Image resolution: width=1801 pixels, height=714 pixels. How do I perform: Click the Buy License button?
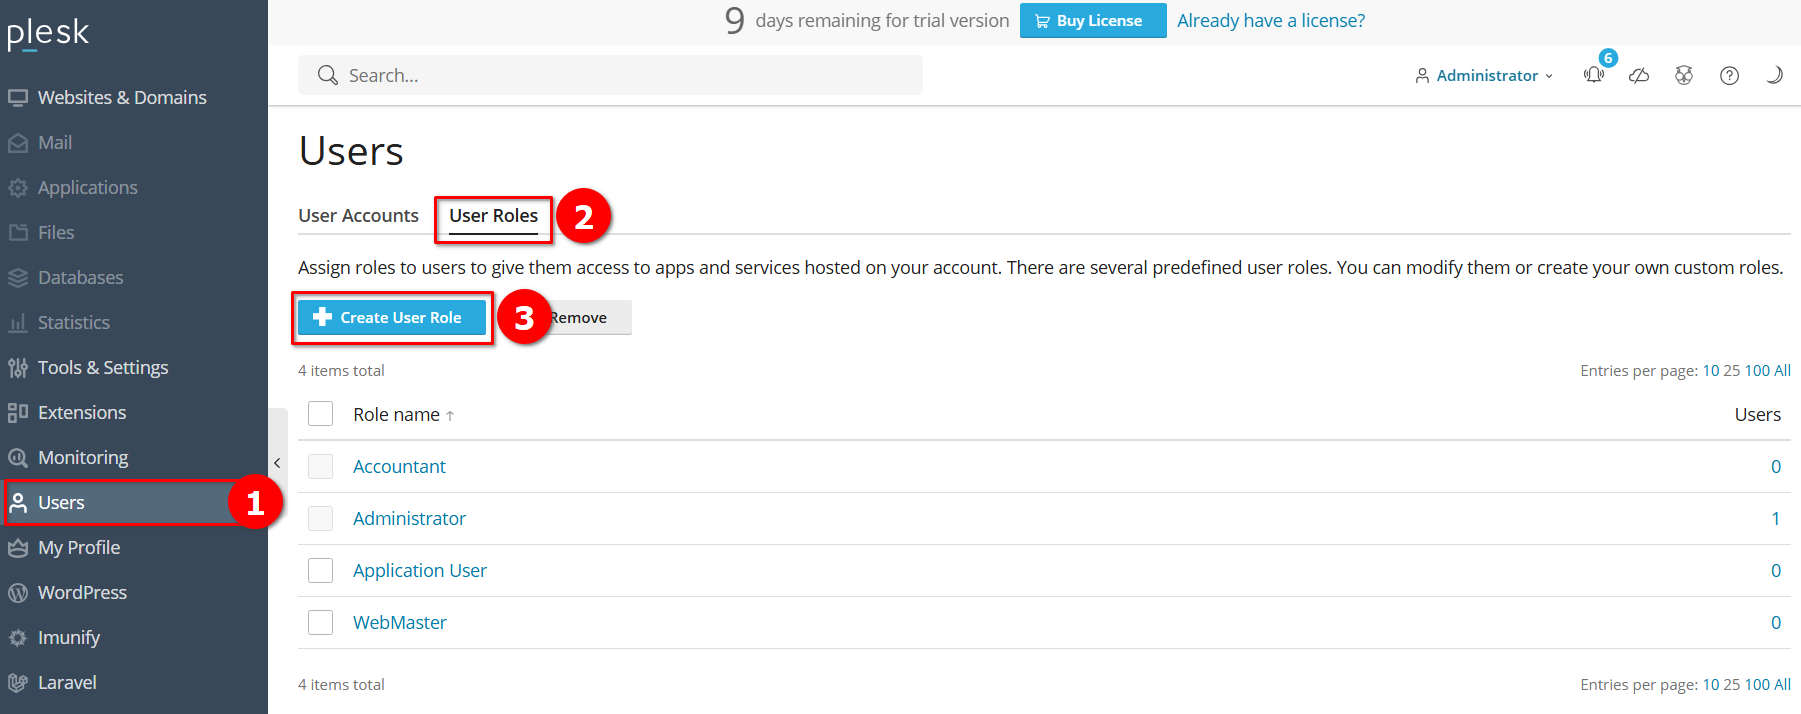click(x=1093, y=21)
